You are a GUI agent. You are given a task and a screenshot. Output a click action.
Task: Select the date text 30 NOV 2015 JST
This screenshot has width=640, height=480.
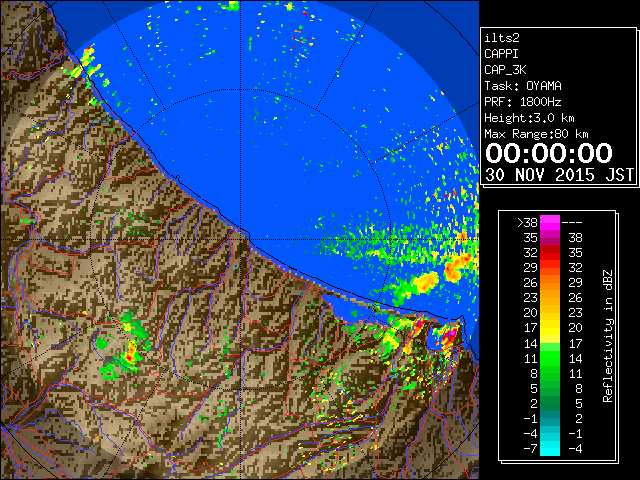coord(559,175)
